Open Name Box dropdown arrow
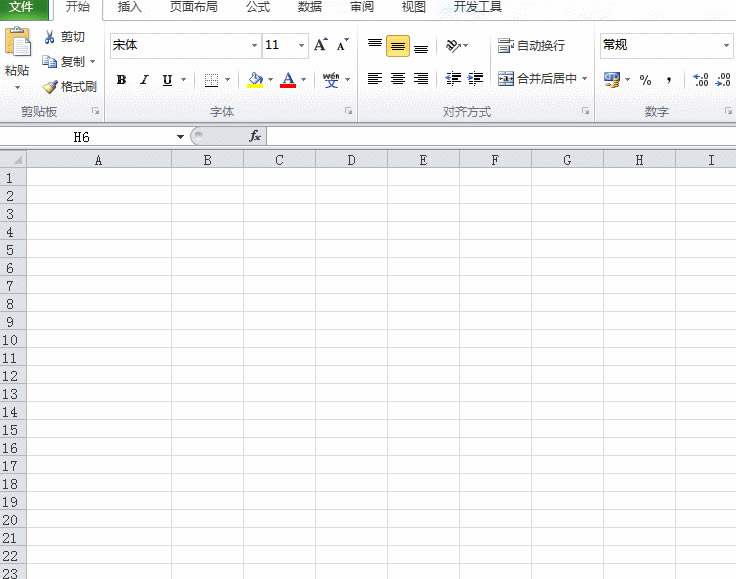The image size is (736, 579). click(x=180, y=137)
